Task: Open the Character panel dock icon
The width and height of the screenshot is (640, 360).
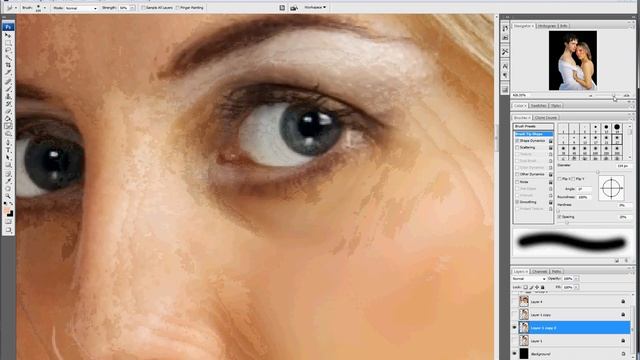Action: click(x=505, y=66)
